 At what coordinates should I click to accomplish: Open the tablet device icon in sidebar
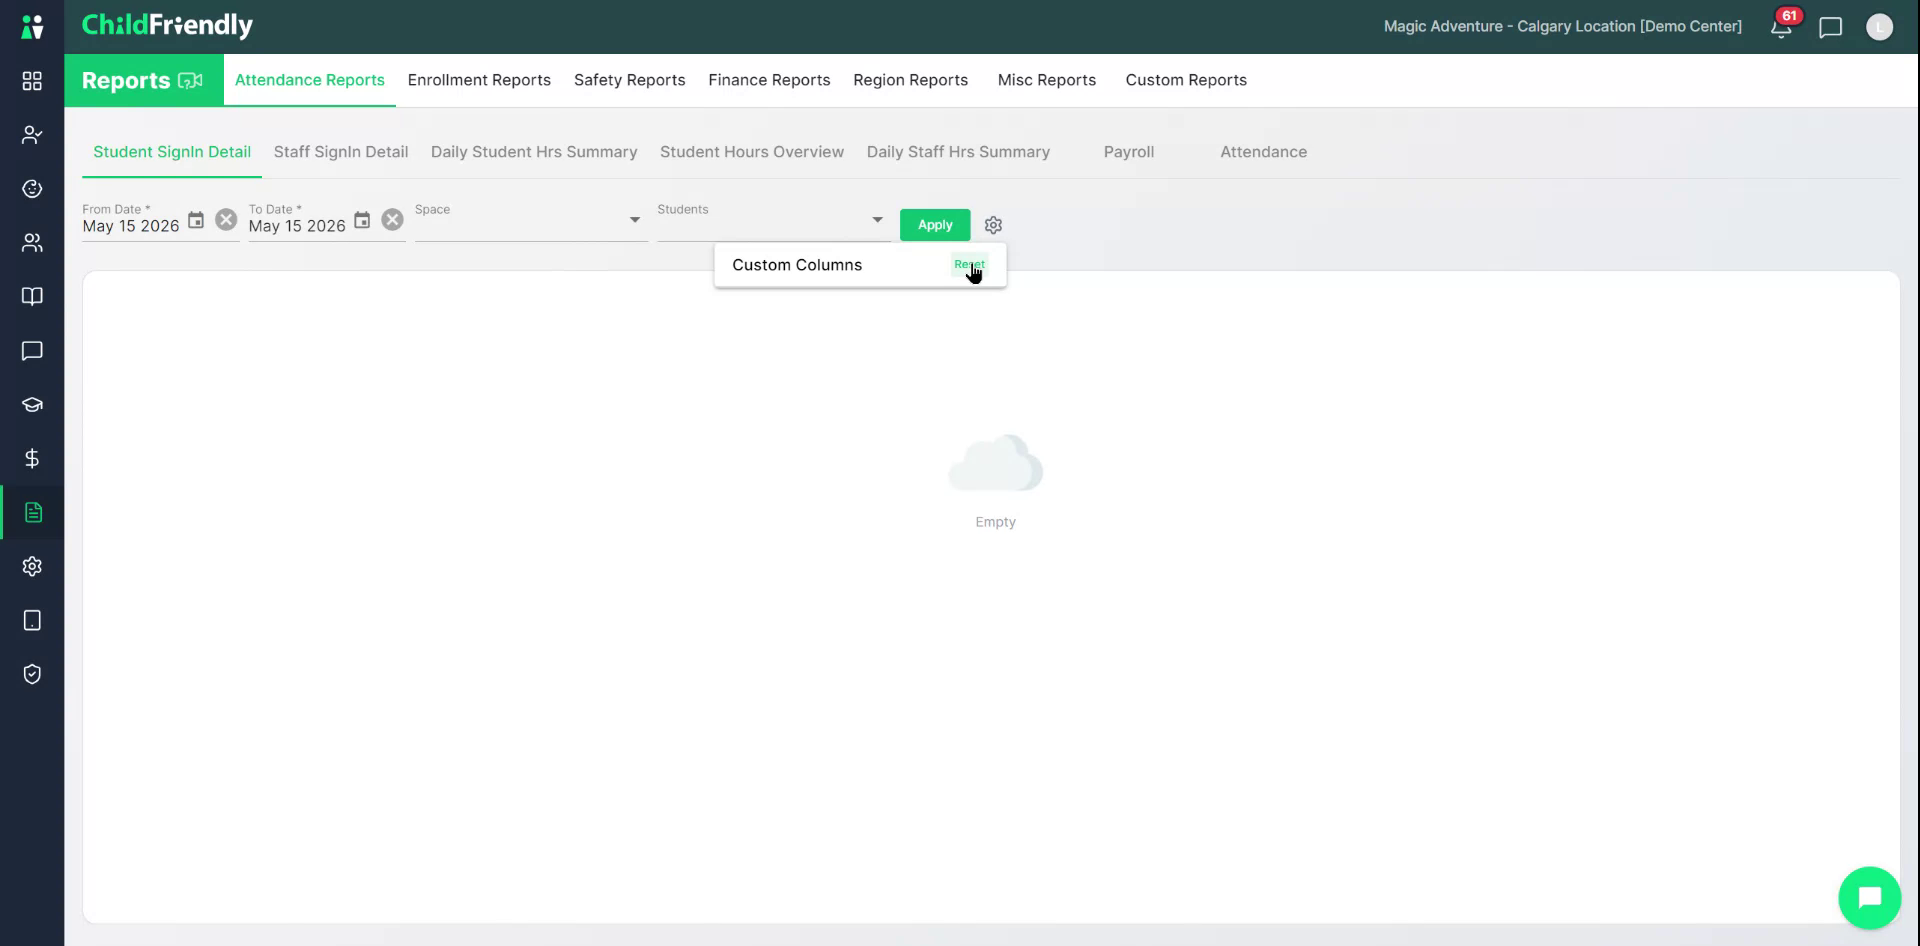coord(32,620)
